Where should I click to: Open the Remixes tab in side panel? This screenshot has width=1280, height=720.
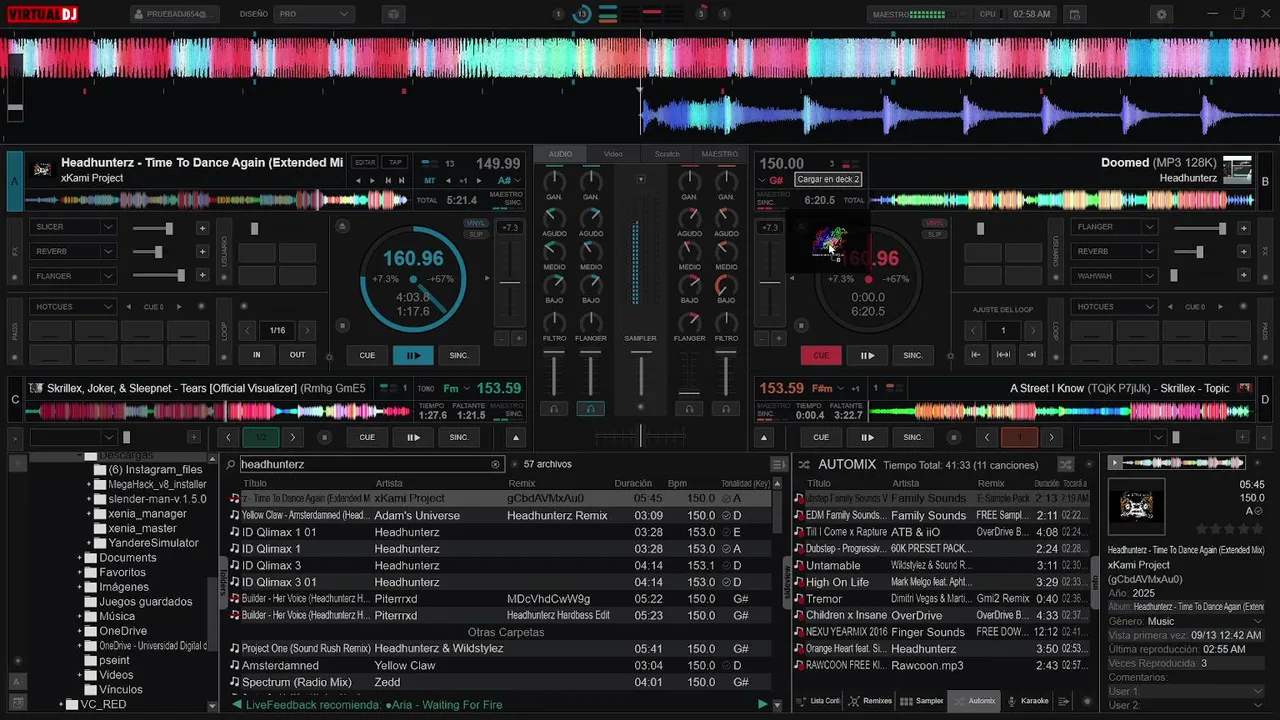[870, 701]
